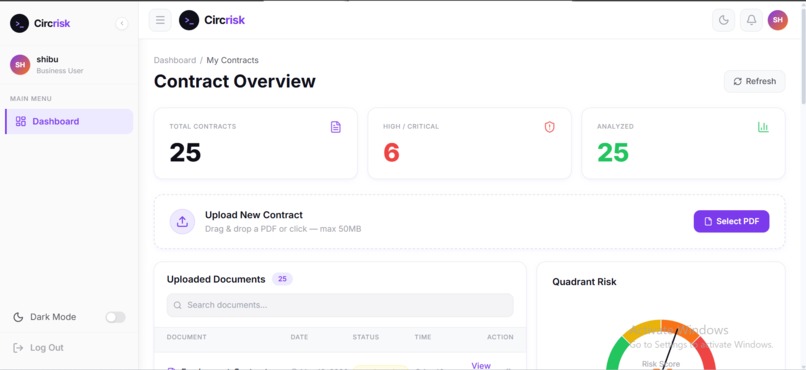Click the Total Contracts card
This screenshot has height=370, width=806.
tap(255, 143)
